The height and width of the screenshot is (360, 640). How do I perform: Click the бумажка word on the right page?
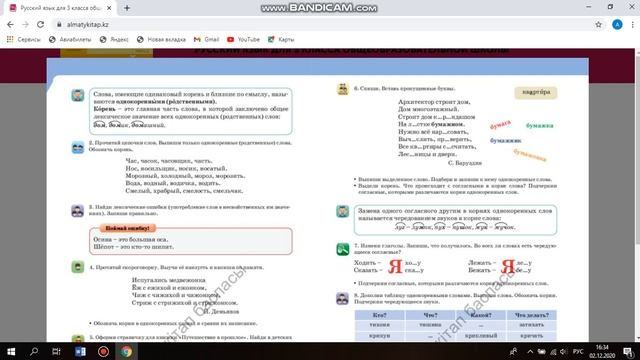coord(540,126)
